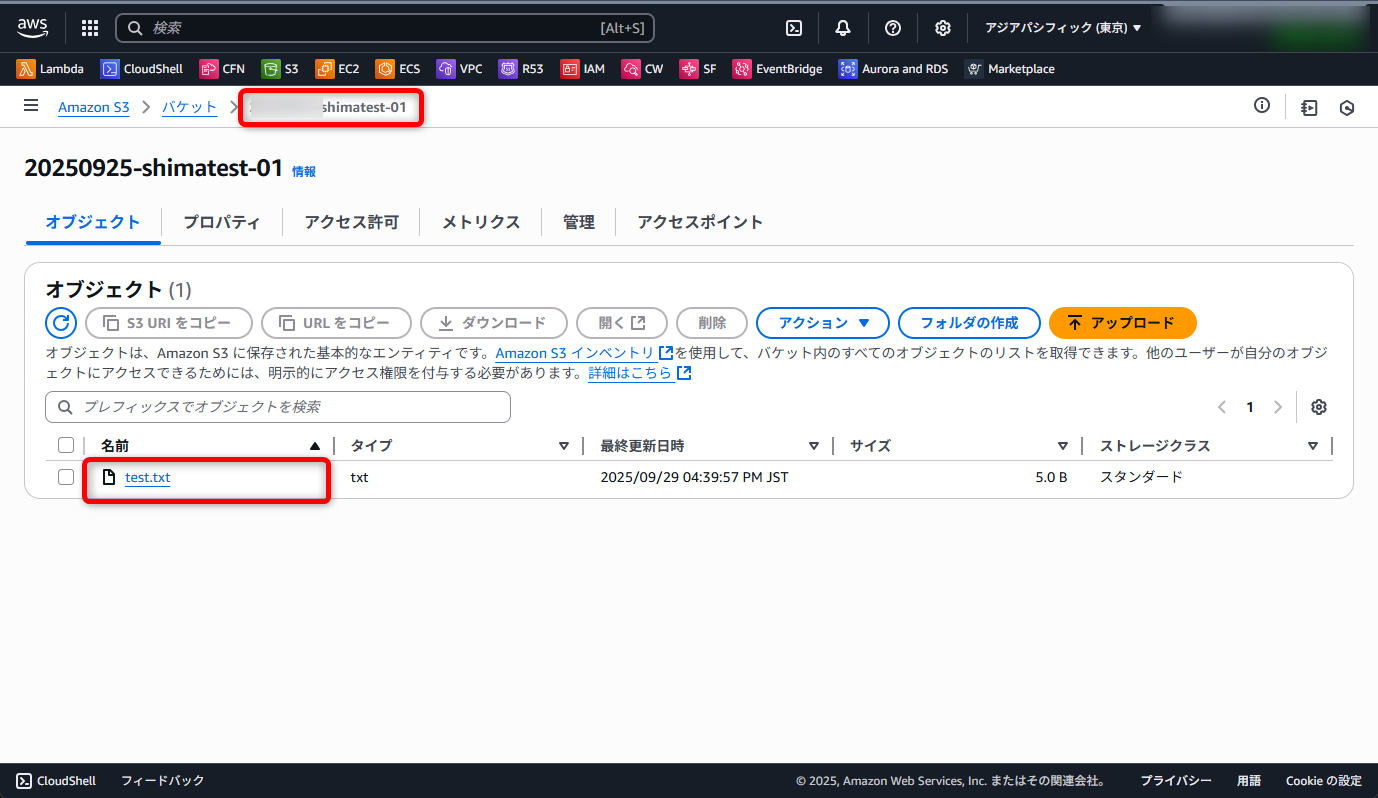Open the アクション dropdown menu

click(822, 323)
